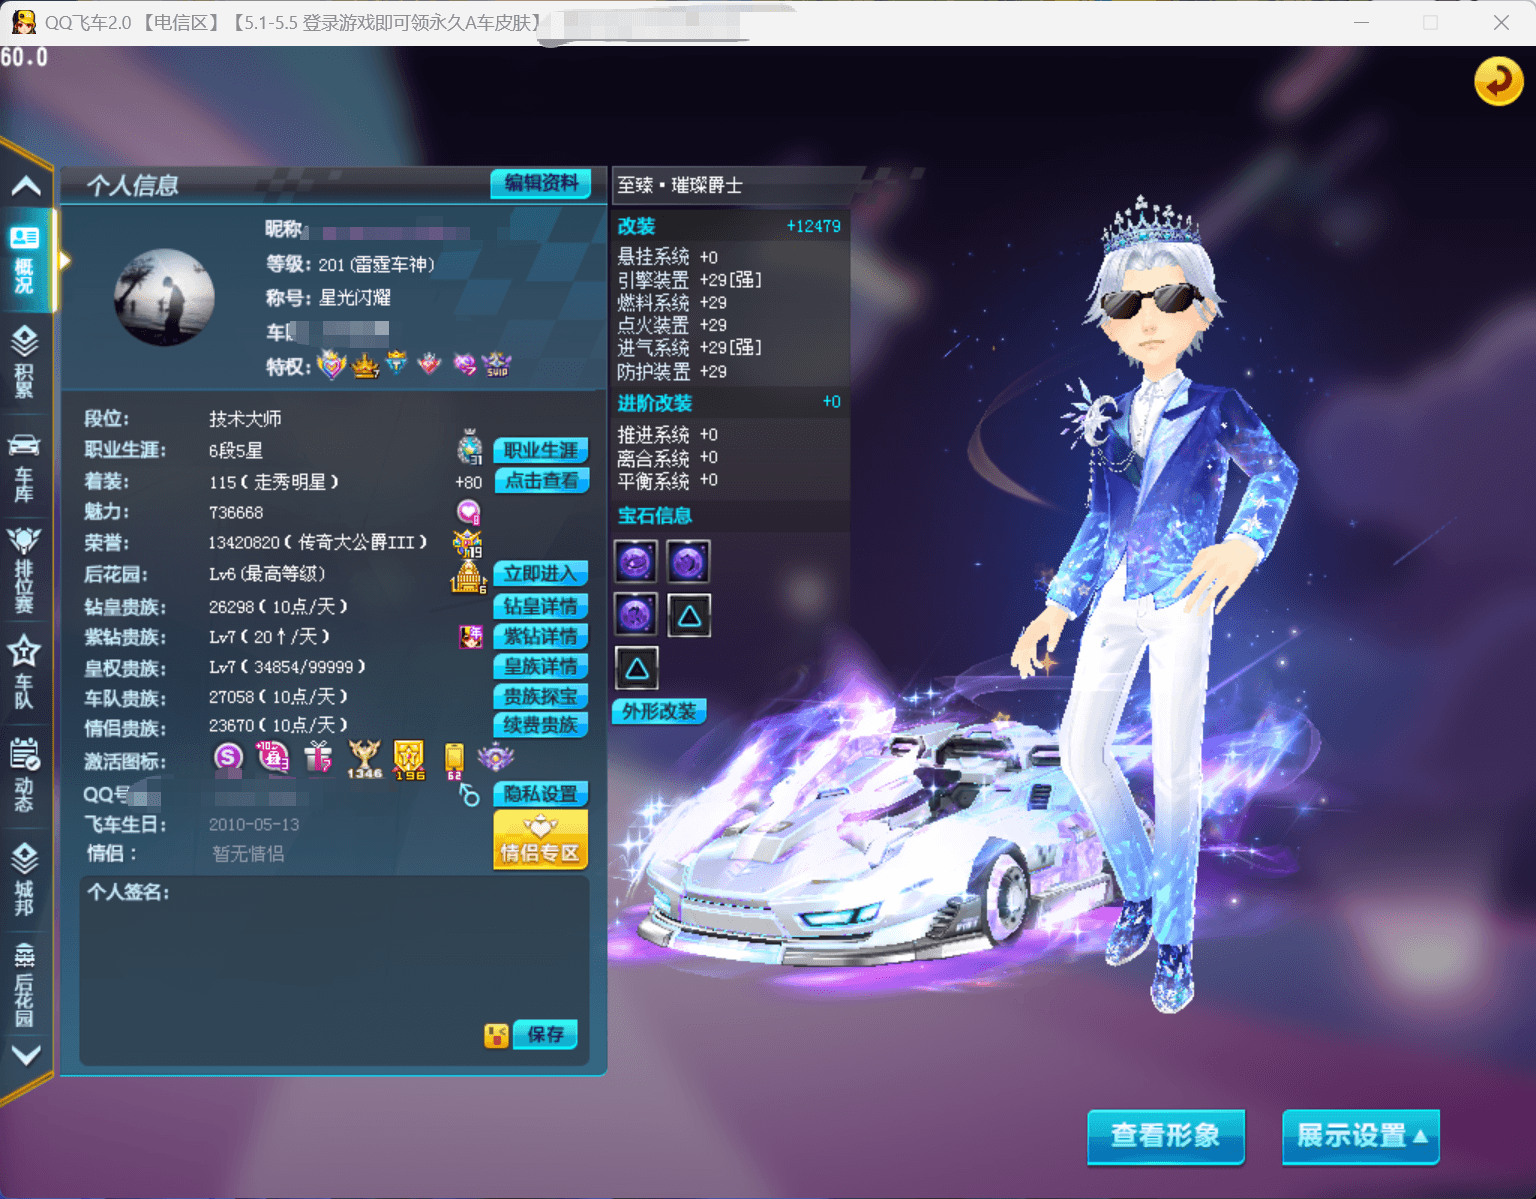Open 钻皇详情
Image resolution: width=1536 pixels, height=1199 pixels.
coord(541,606)
